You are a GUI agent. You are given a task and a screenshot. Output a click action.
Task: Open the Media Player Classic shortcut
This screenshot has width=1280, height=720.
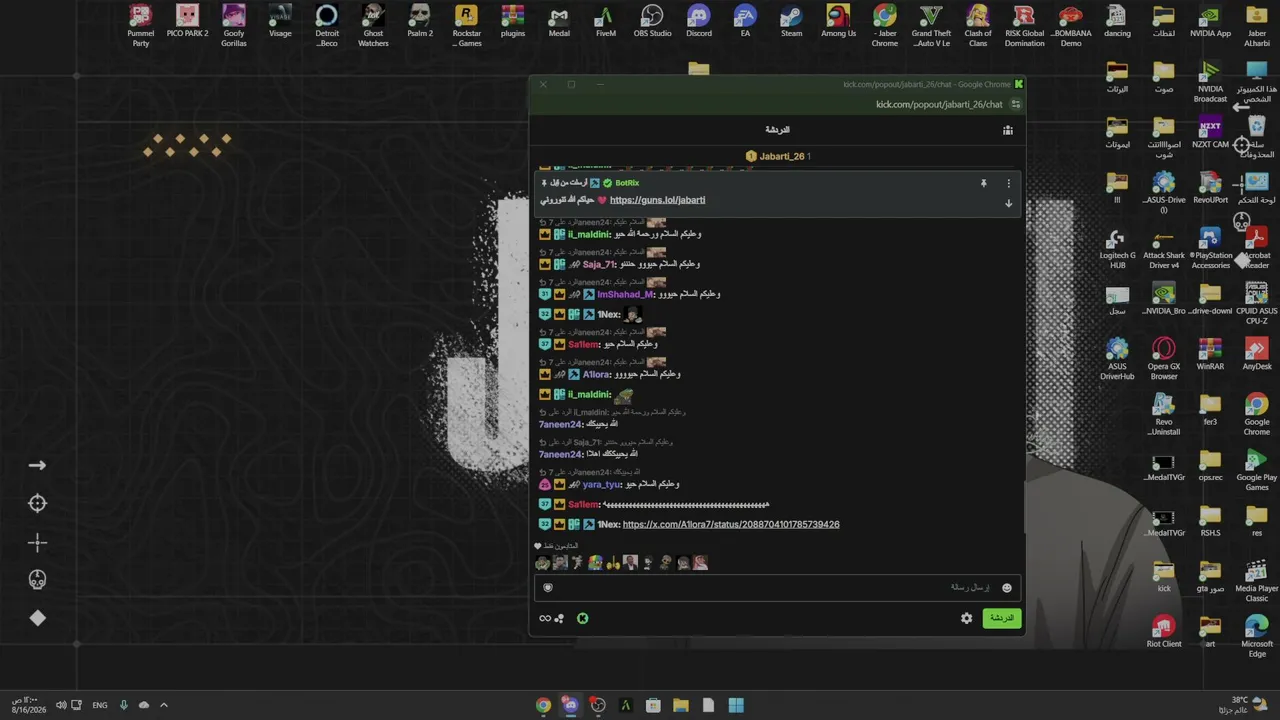(1257, 581)
